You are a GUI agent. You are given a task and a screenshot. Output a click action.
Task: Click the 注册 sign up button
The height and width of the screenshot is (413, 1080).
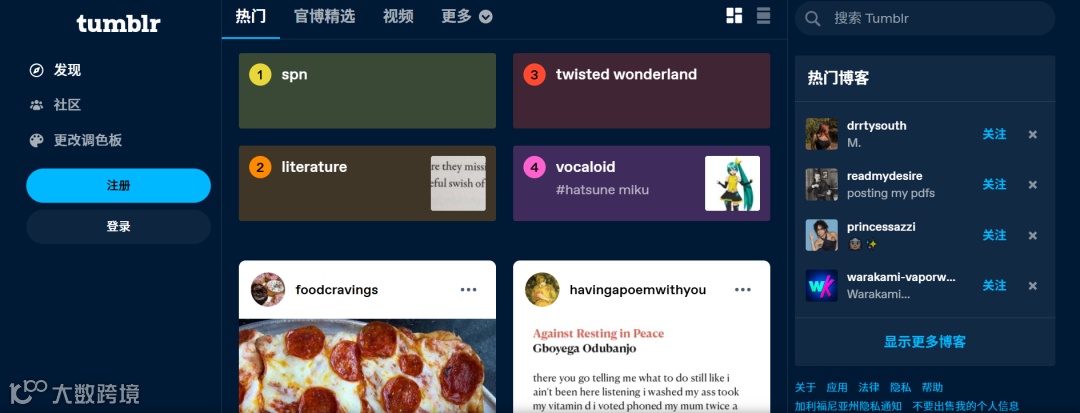pyautogui.click(x=118, y=186)
